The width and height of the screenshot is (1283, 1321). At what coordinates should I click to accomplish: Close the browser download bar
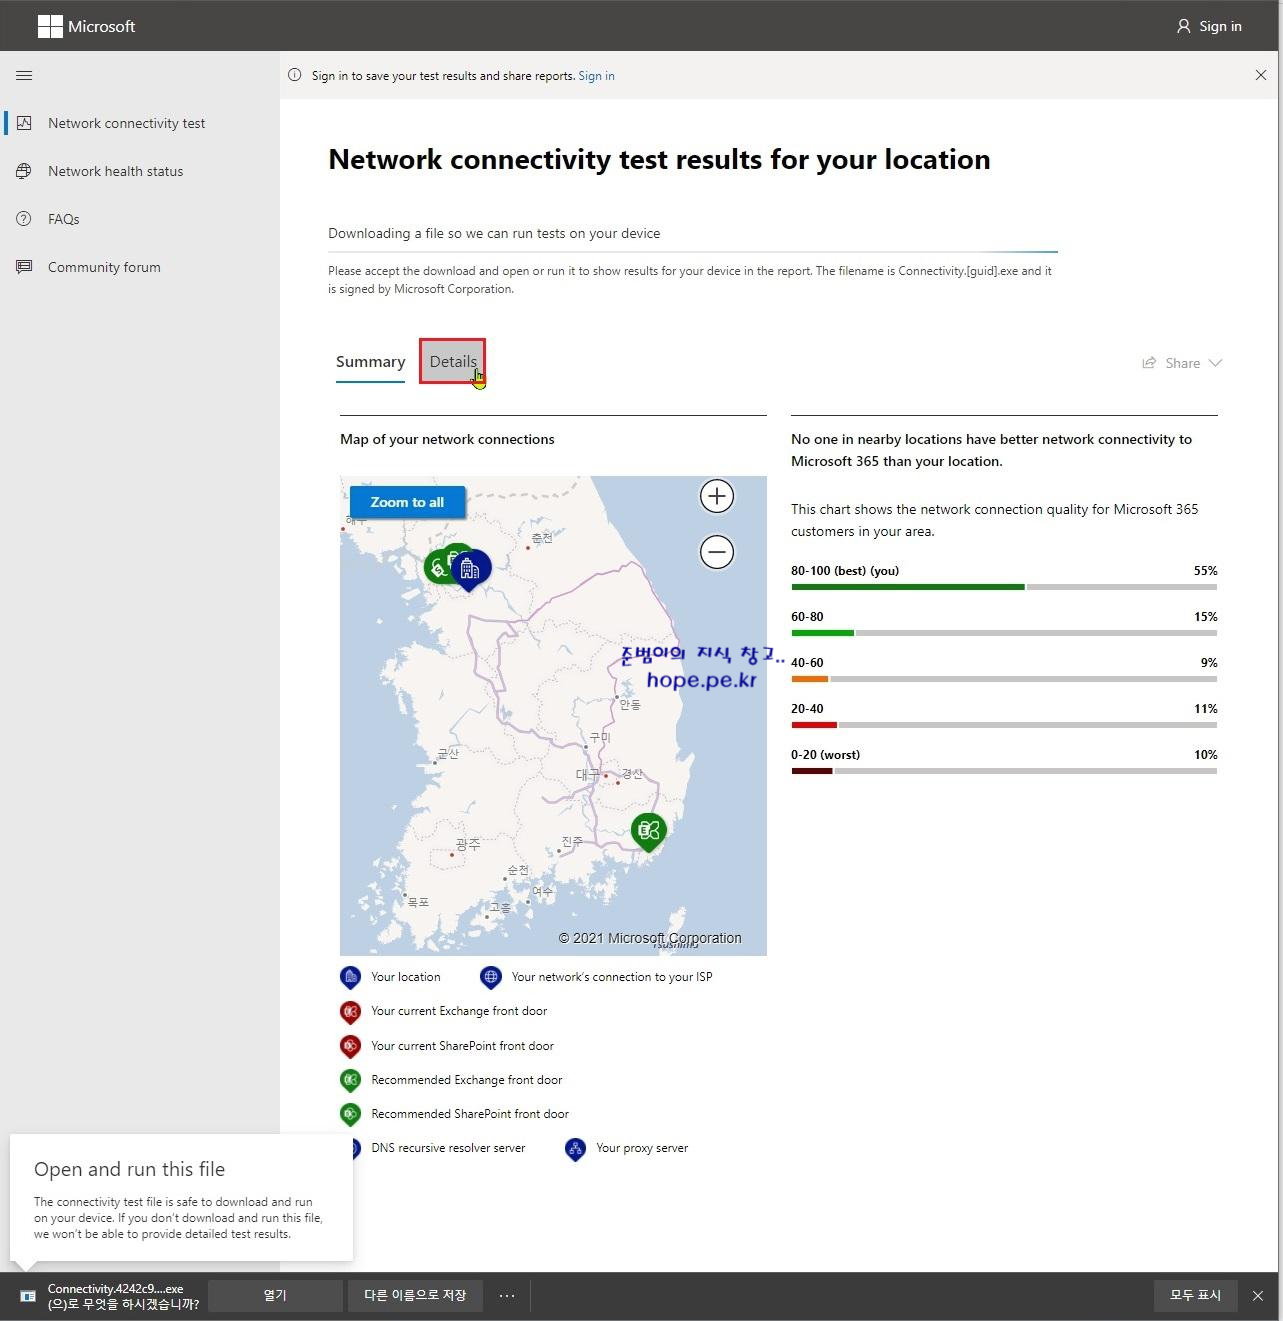1258,1296
